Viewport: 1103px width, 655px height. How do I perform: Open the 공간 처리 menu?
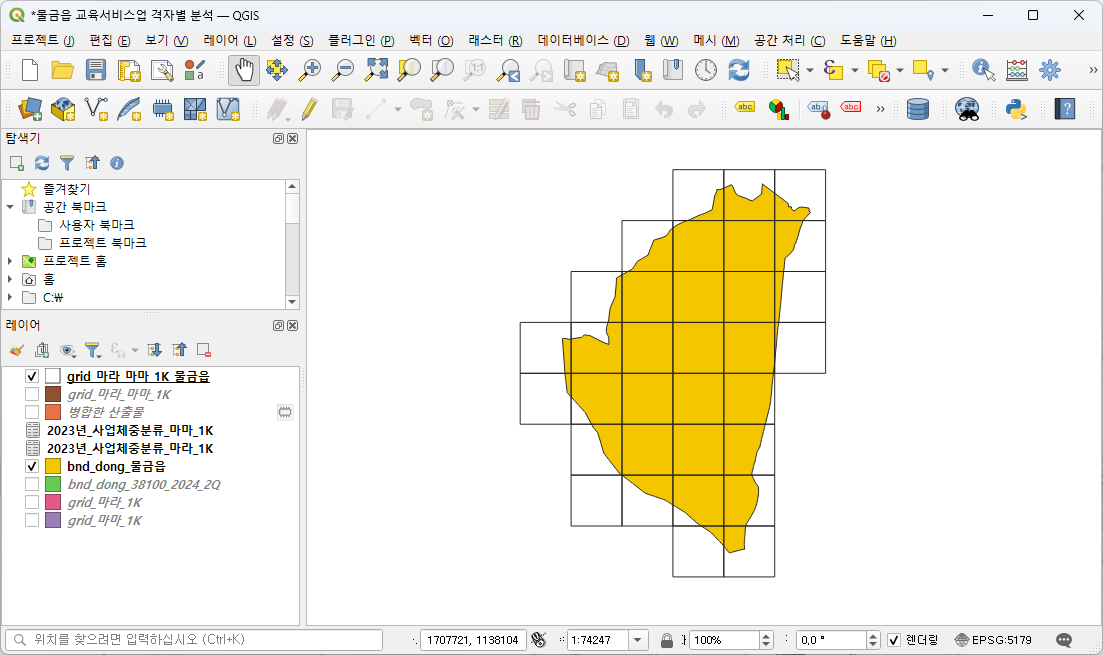click(789, 41)
